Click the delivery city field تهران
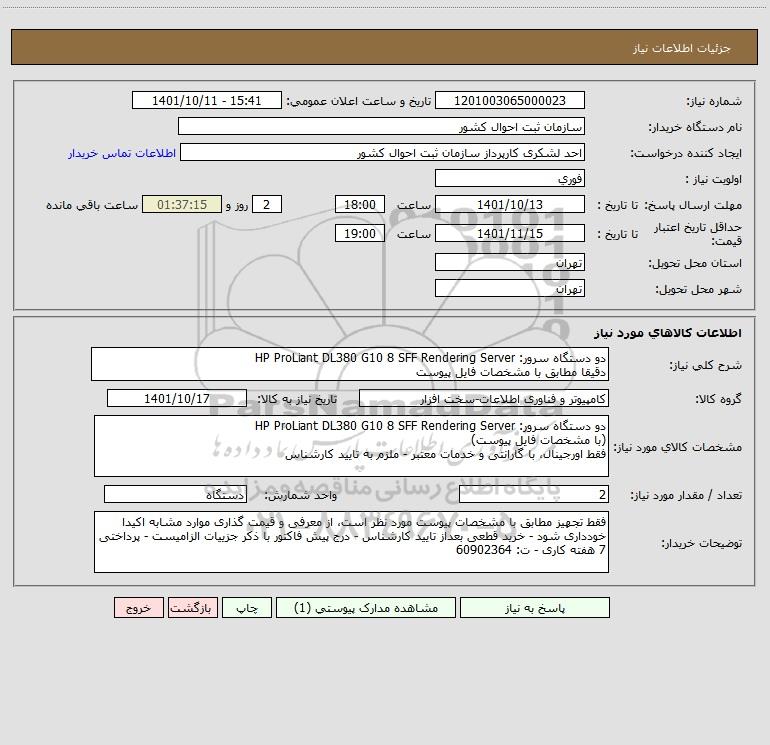This screenshot has width=770, height=745. click(510, 288)
